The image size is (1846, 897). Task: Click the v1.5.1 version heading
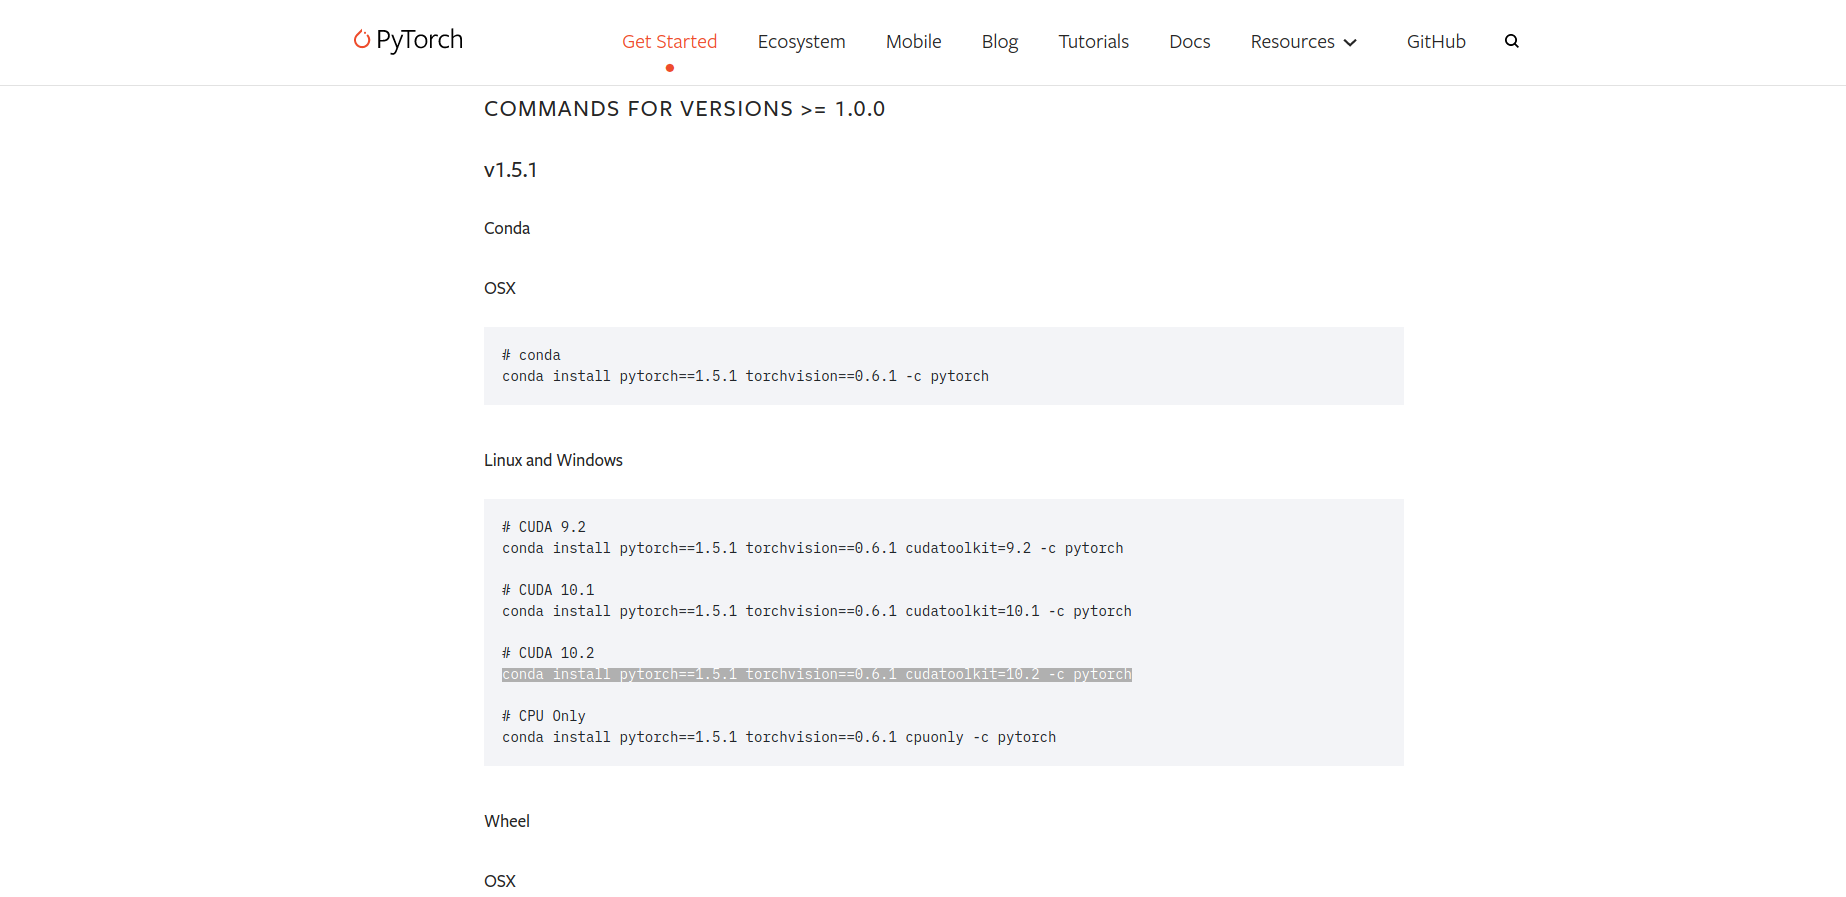(x=510, y=170)
